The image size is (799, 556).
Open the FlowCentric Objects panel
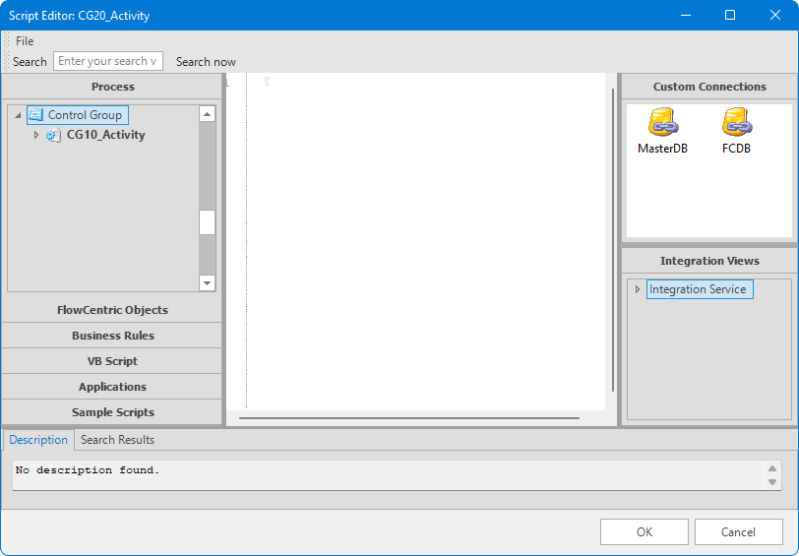(112, 310)
